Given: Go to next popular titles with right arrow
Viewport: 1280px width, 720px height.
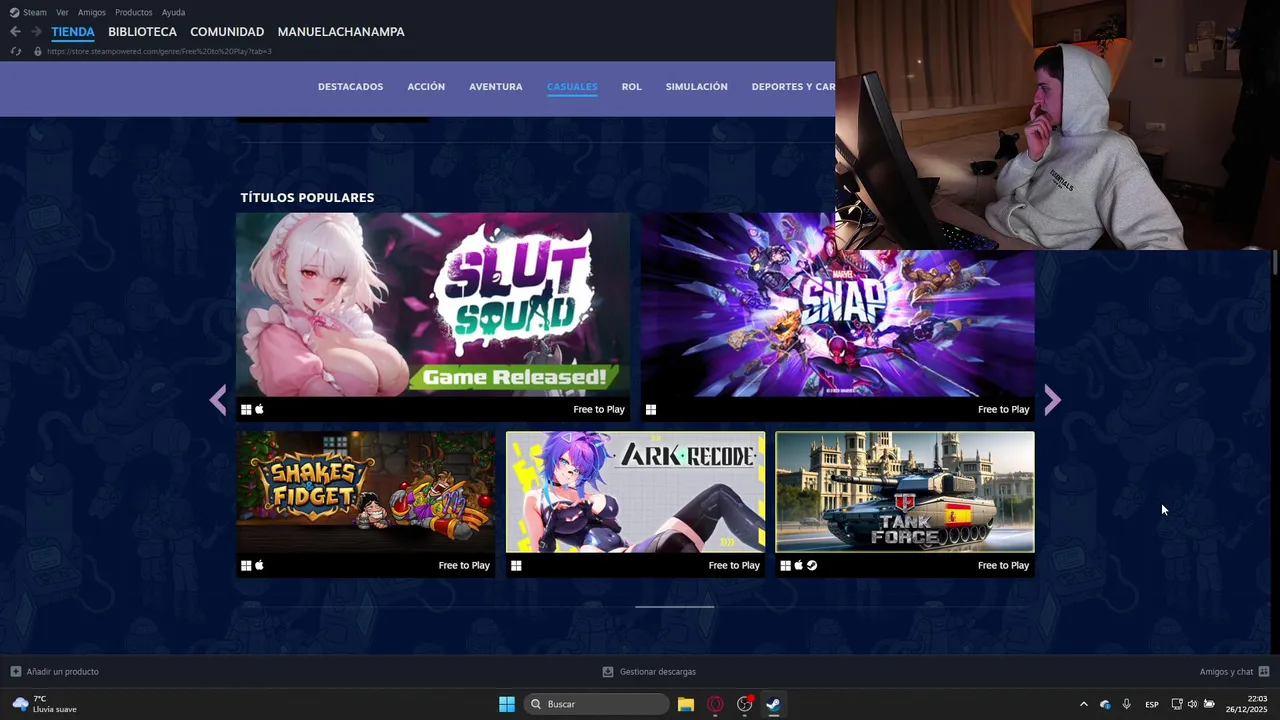Looking at the screenshot, I should point(1052,400).
